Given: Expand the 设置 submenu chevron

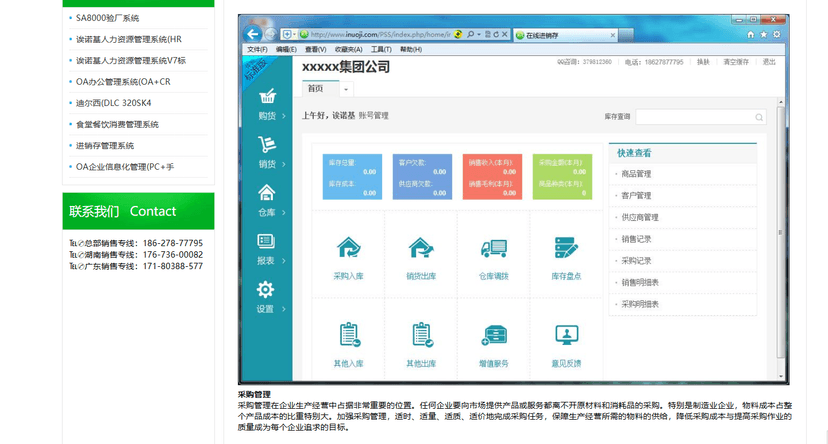Looking at the screenshot, I should point(284,309).
